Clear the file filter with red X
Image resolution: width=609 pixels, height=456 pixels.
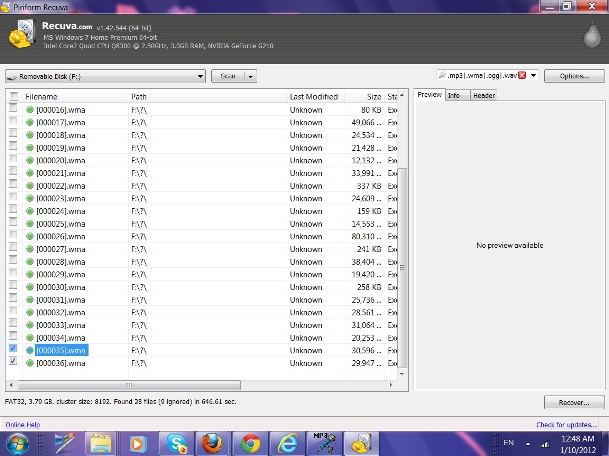pyautogui.click(x=522, y=76)
